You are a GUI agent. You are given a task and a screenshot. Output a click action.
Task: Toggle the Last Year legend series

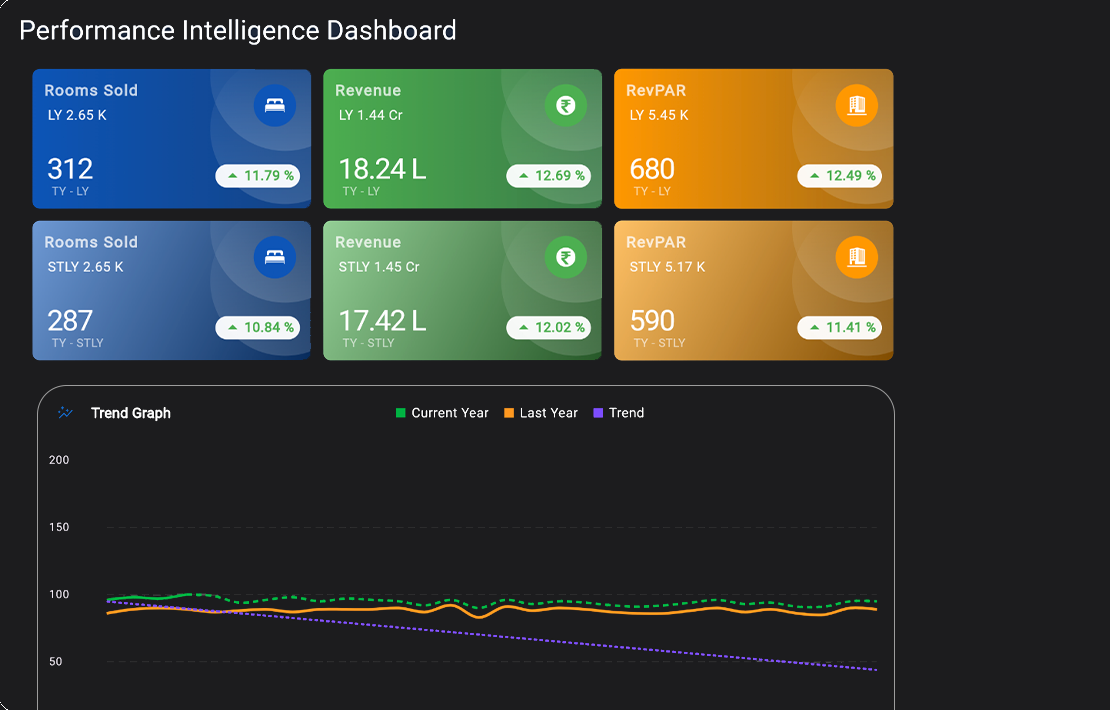[x=541, y=413]
